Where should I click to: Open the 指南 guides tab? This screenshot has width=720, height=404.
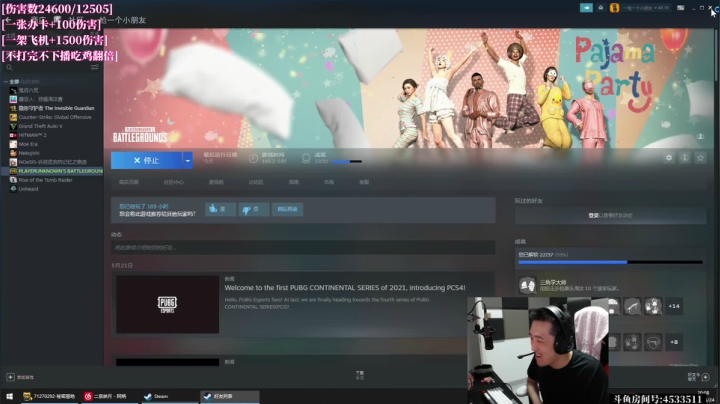pos(294,182)
